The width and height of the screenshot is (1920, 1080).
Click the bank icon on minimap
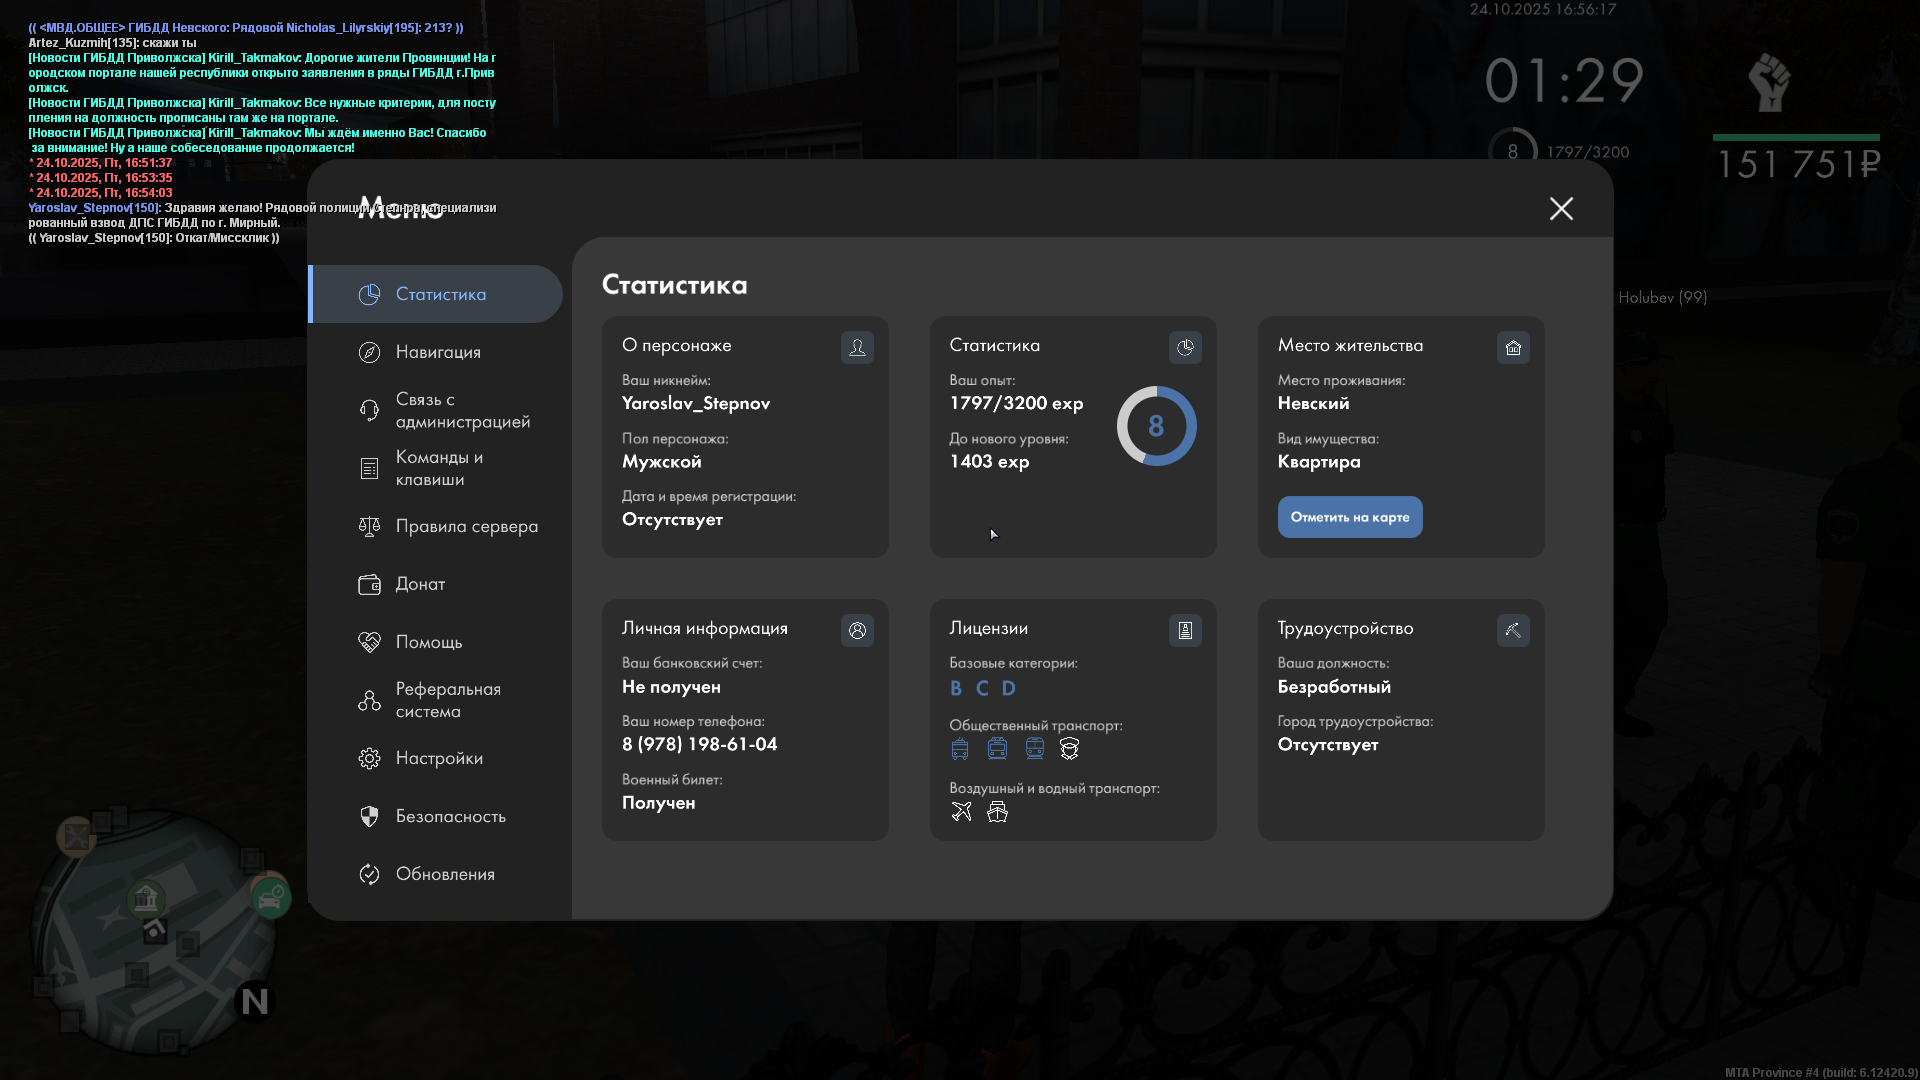coord(146,898)
